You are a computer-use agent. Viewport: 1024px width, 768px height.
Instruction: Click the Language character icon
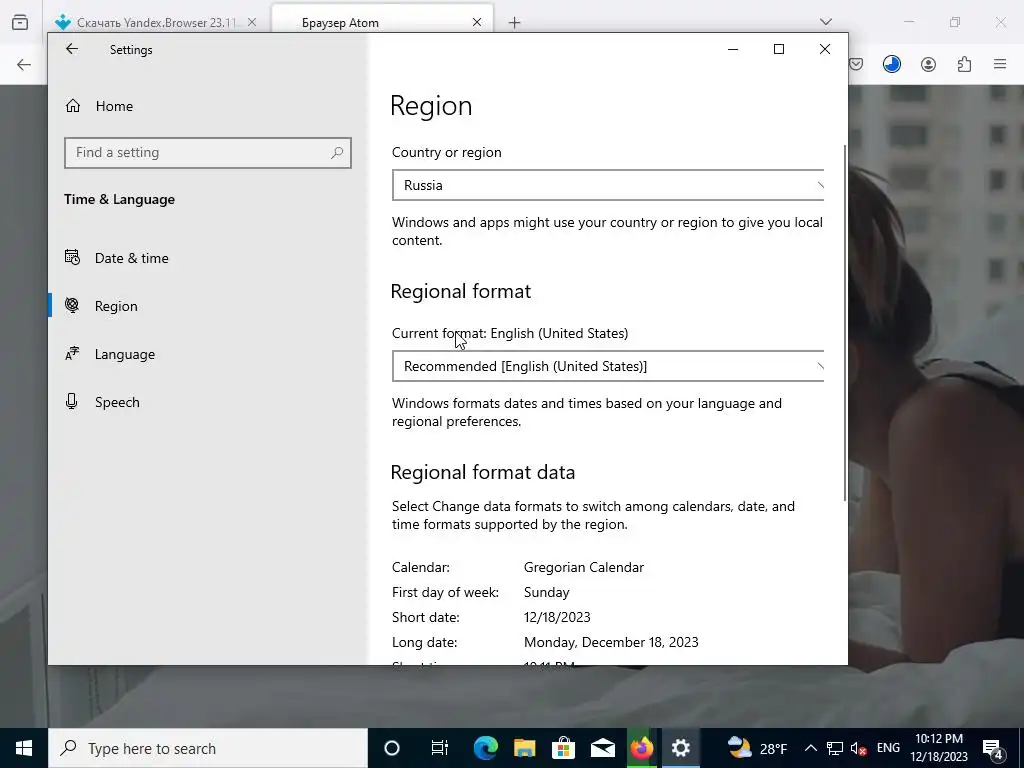tap(72, 353)
